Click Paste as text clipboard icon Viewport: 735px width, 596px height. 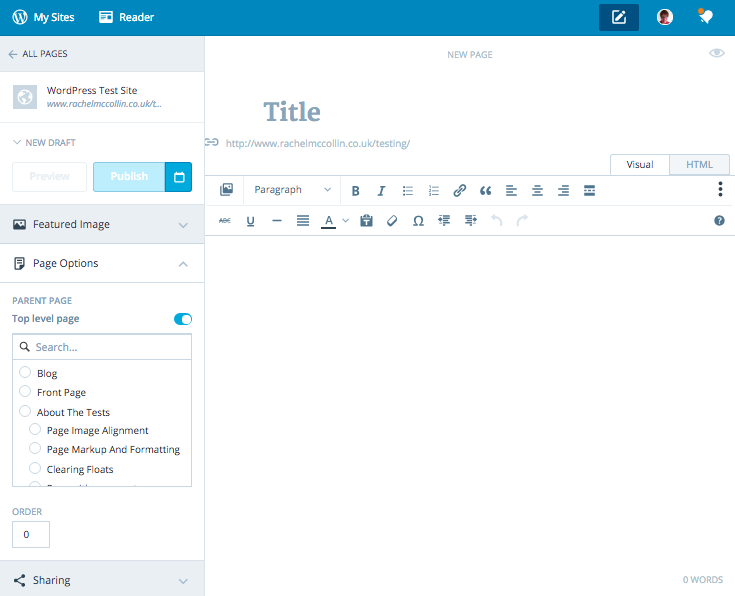click(x=367, y=220)
